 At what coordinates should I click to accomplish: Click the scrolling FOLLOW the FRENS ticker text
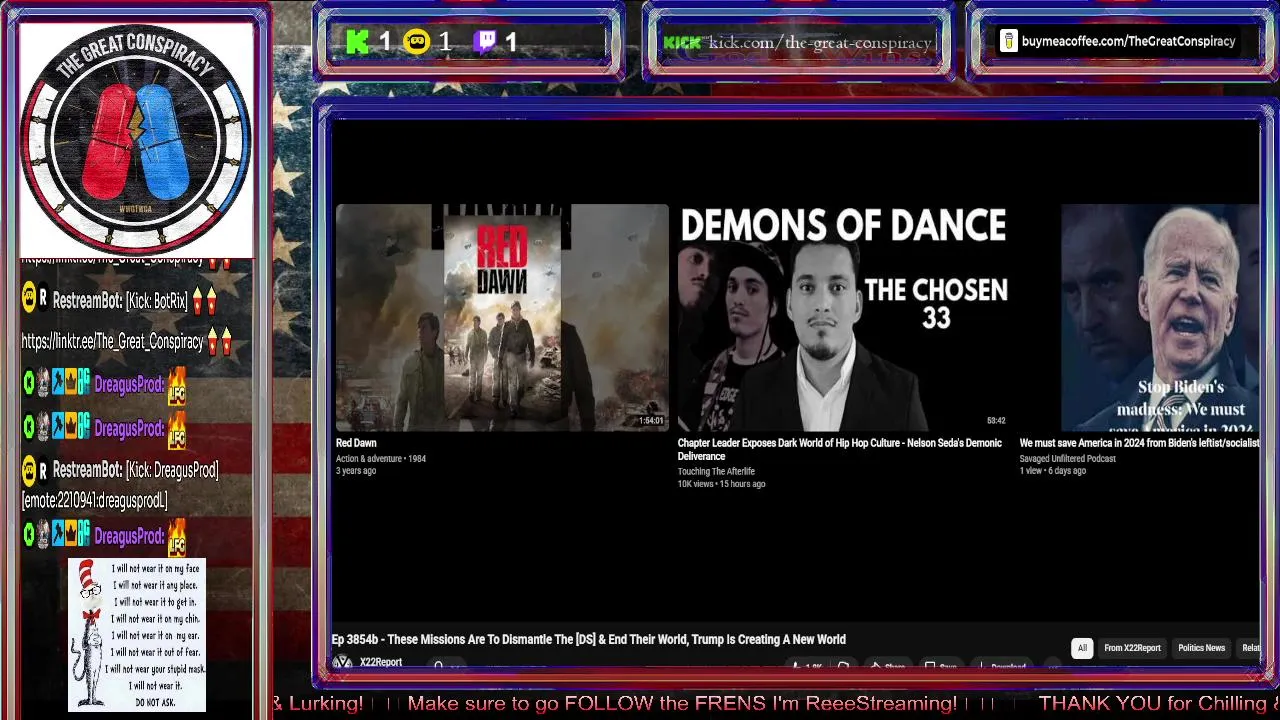point(681,703)
